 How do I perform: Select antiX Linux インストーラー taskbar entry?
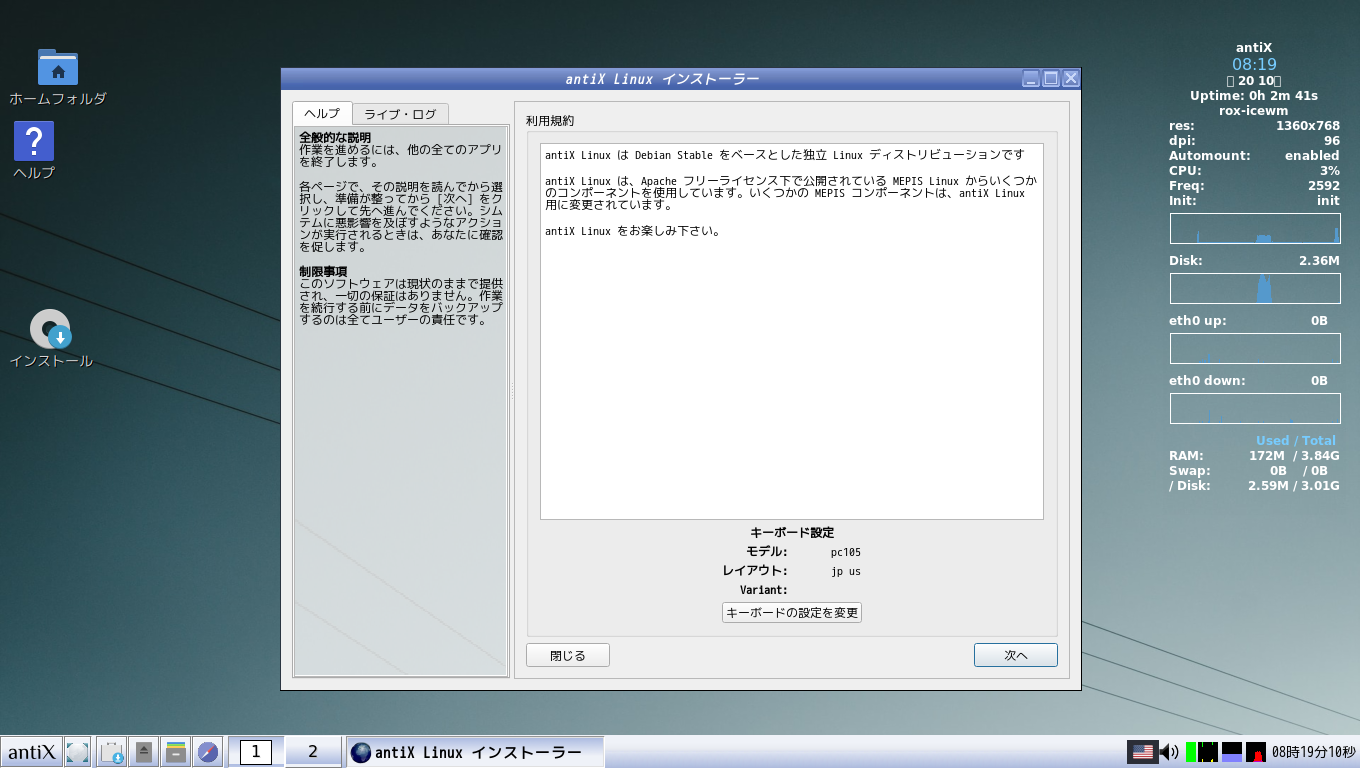point(475,752)
